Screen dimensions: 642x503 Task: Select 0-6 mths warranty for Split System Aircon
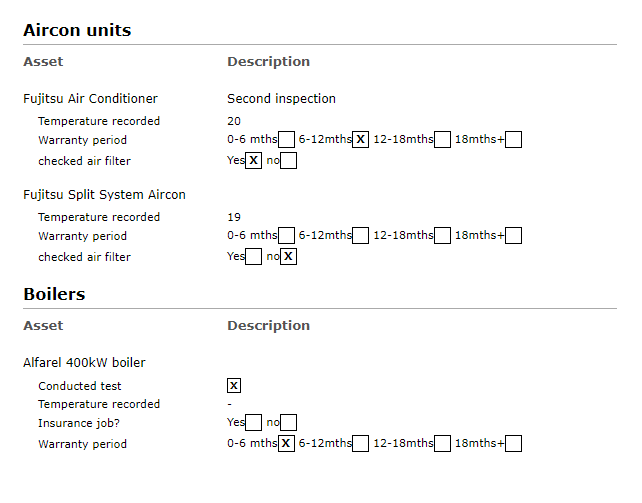coord(286,236)
